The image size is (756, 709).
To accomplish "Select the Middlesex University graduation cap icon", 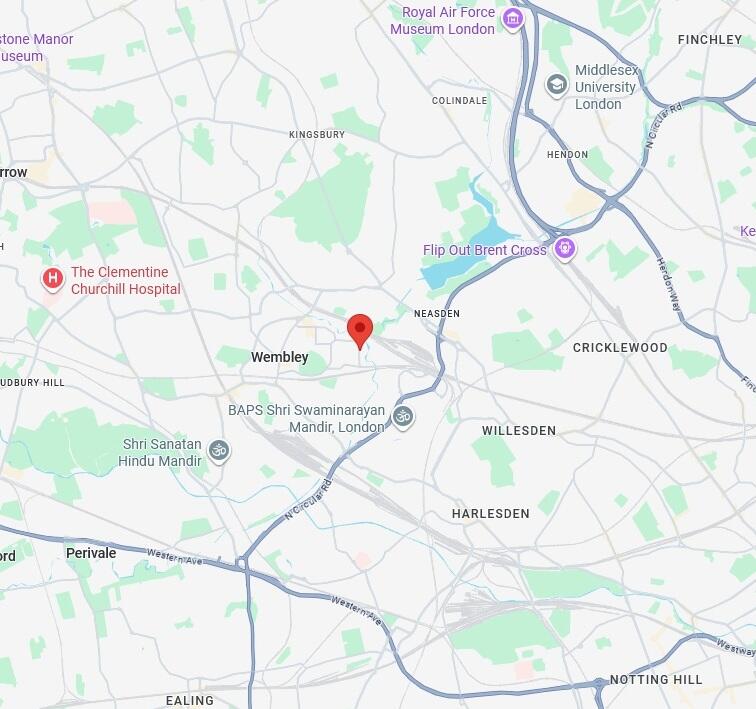I will tap(556, 85).
